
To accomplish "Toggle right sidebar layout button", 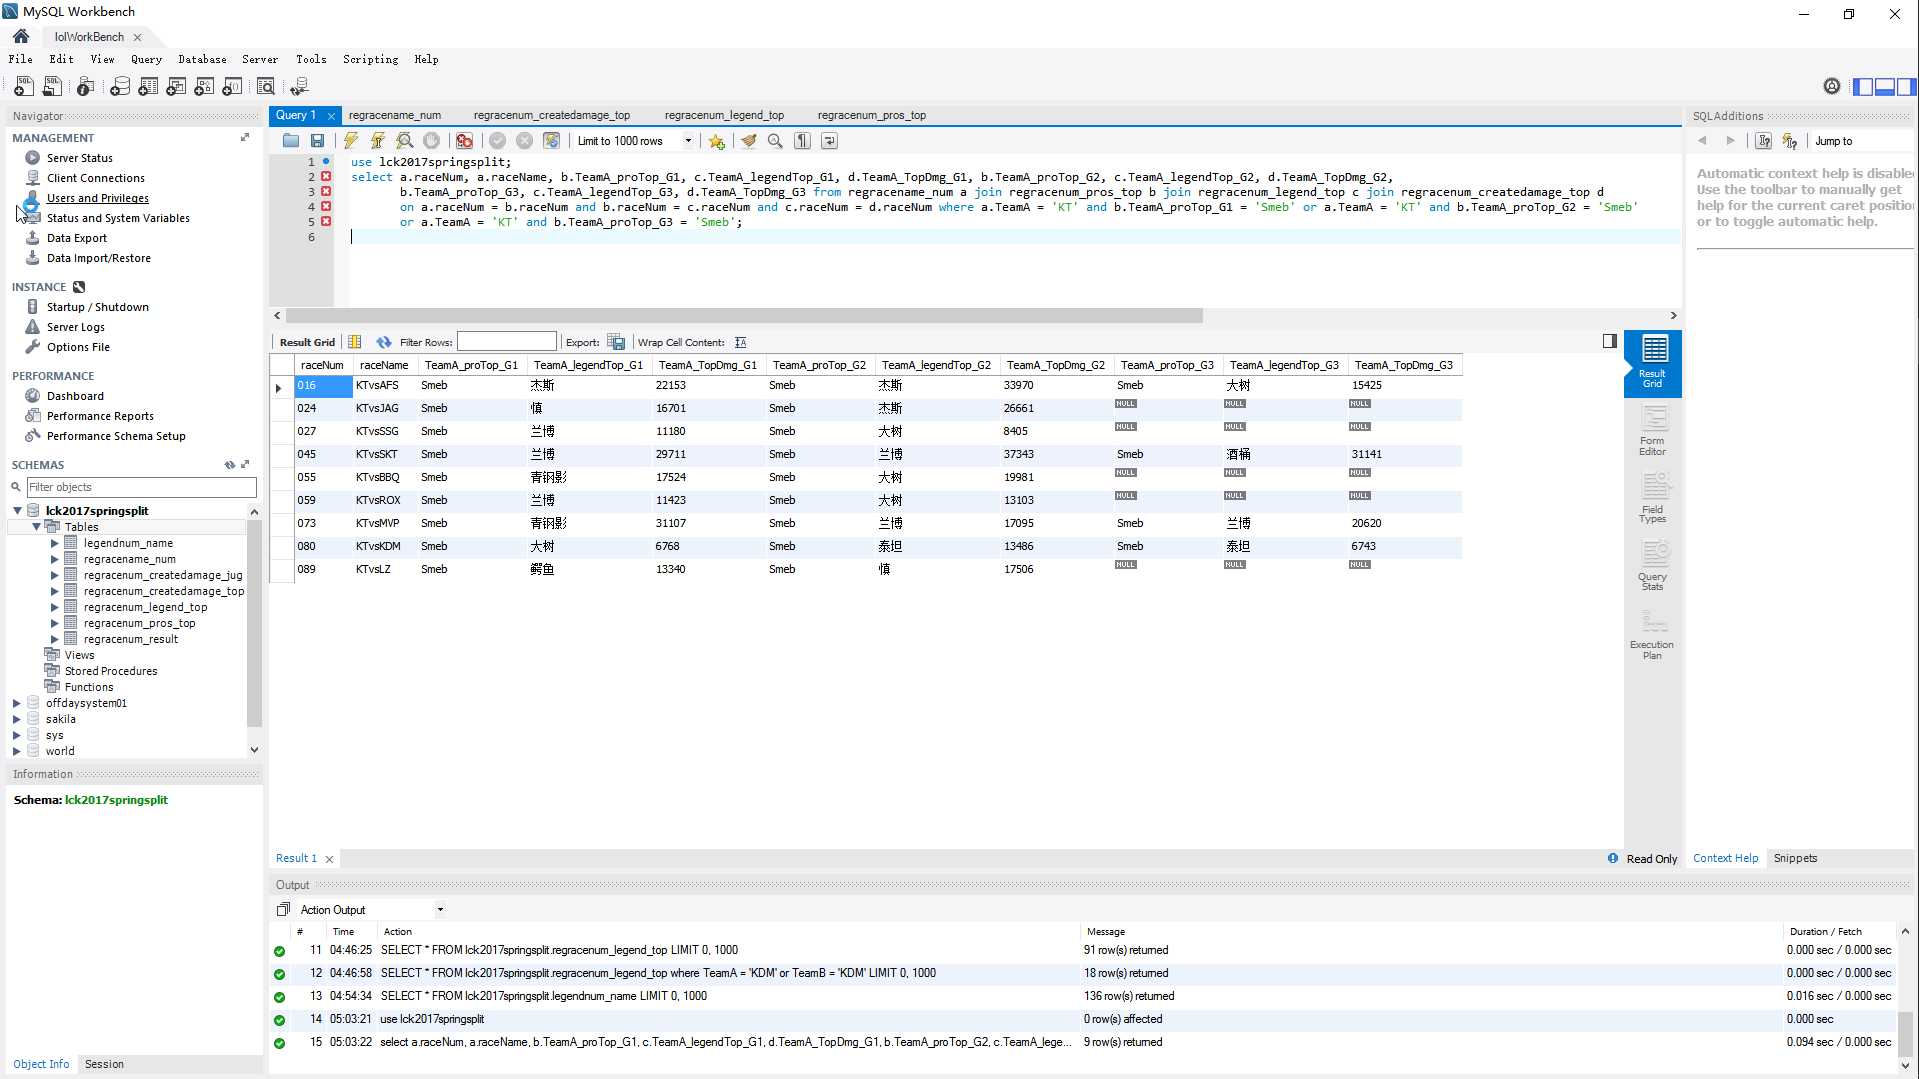I will pyautogui.click(x=1906, y=87).
